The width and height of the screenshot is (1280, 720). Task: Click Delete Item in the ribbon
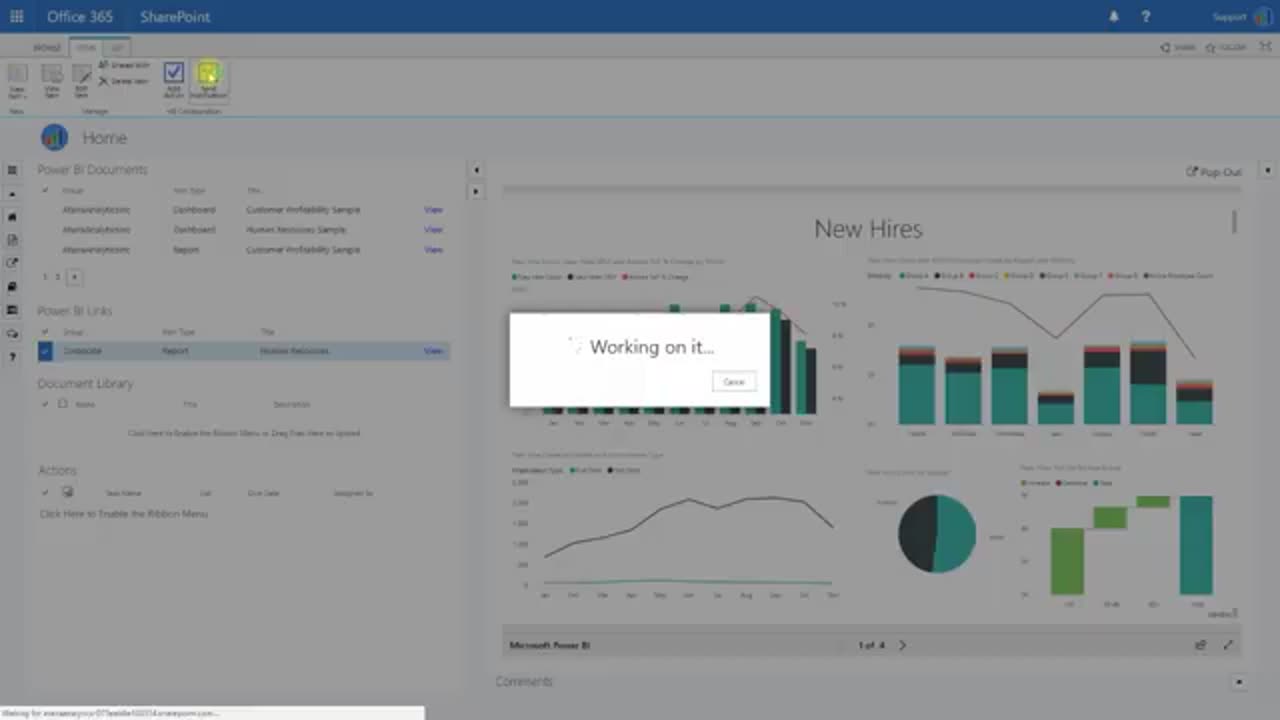124,81
